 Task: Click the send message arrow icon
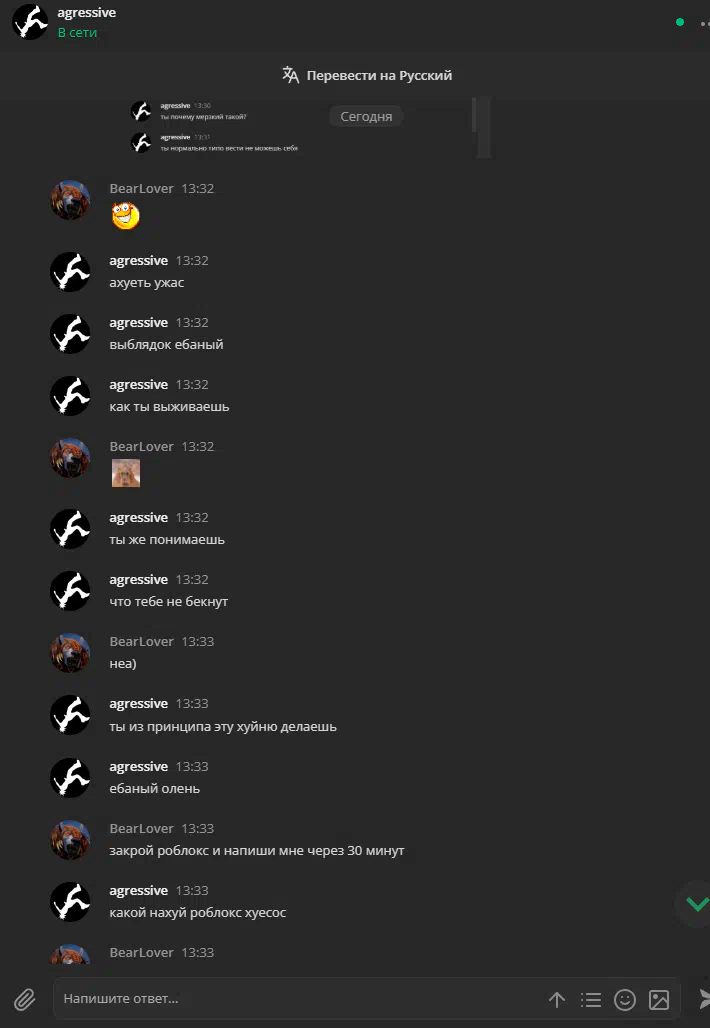tap(704, 998)
